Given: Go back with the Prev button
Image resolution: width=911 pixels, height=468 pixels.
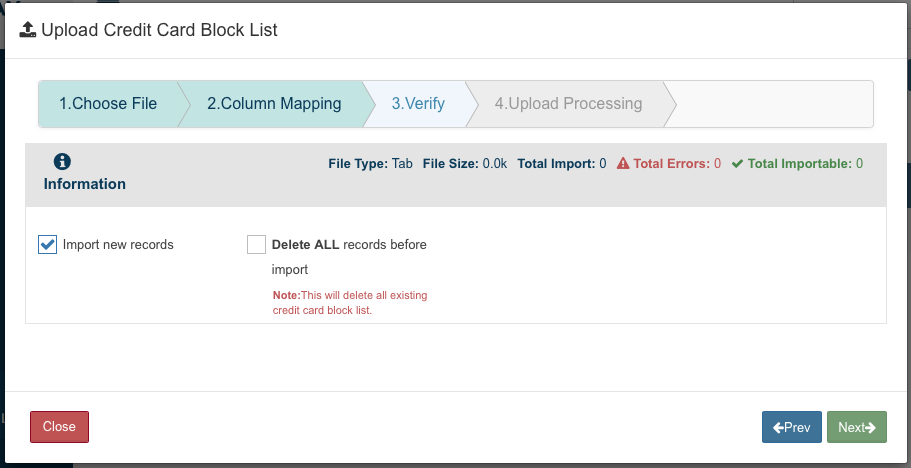Looking at the screenshot, I should (792, 427).
